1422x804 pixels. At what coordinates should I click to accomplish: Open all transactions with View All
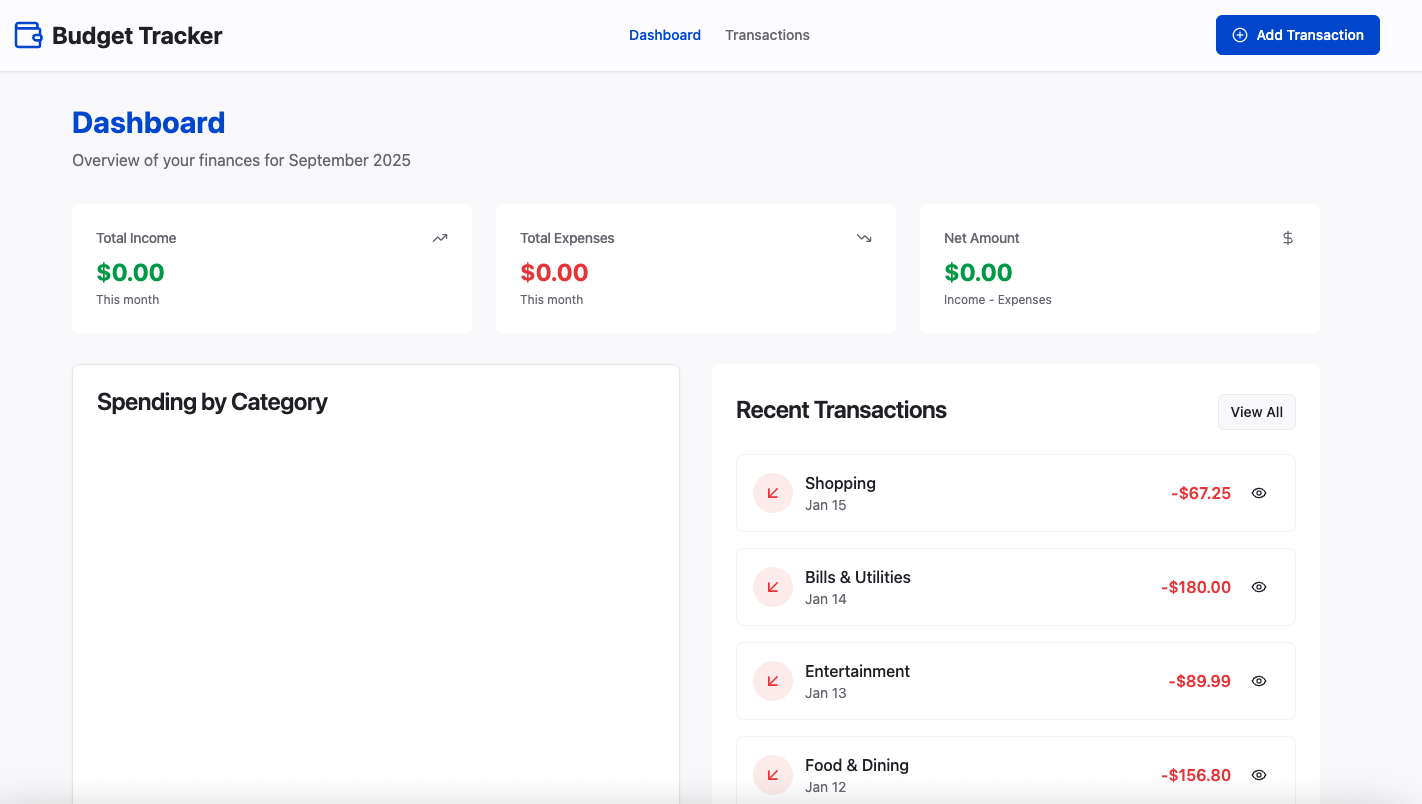click(x=1256, y=411)
